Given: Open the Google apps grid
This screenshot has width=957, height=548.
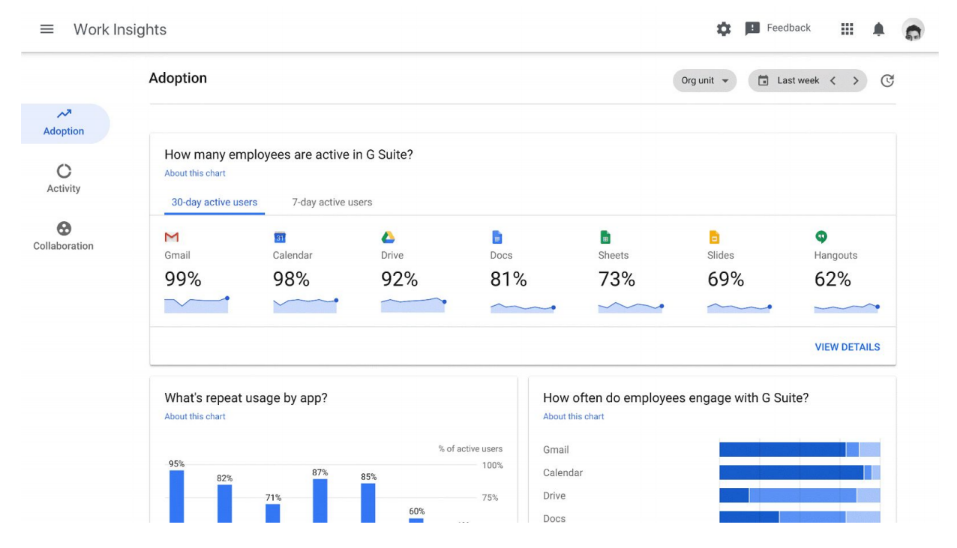Looking at the screenshot, I should [x=847, y=29].
